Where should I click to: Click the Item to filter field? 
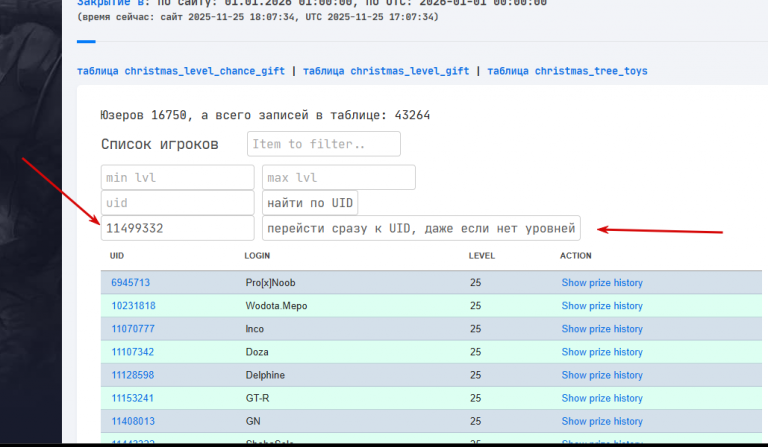pos(324,144)
